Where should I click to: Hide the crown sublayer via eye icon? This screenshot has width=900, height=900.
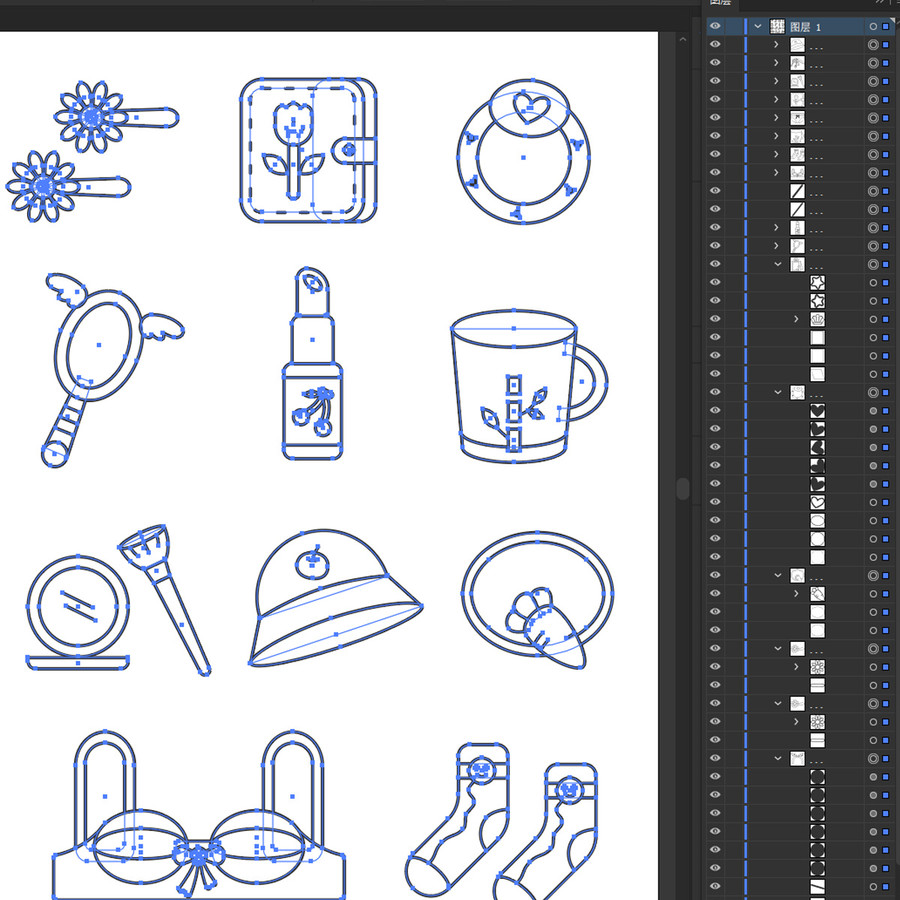715,319
